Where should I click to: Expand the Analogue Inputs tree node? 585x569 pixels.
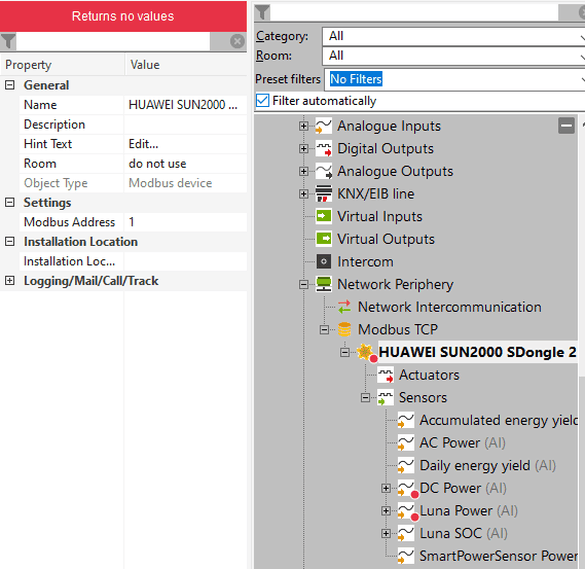click(303, 126)
